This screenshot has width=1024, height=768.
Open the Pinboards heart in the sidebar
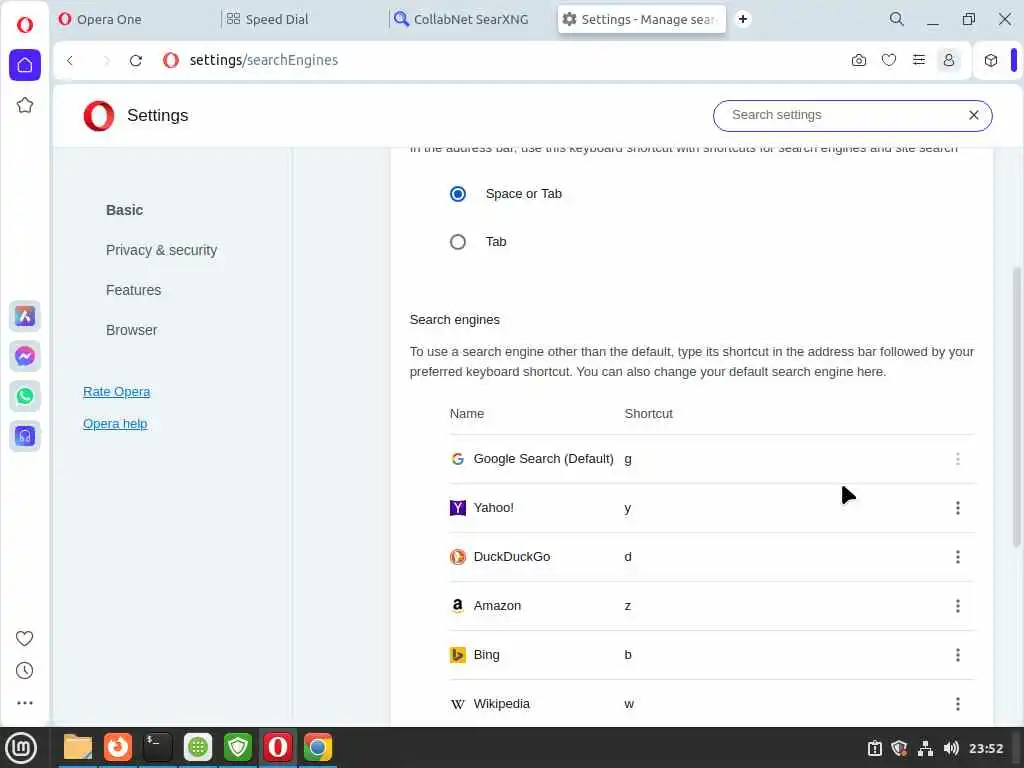[x=24, y=638]
